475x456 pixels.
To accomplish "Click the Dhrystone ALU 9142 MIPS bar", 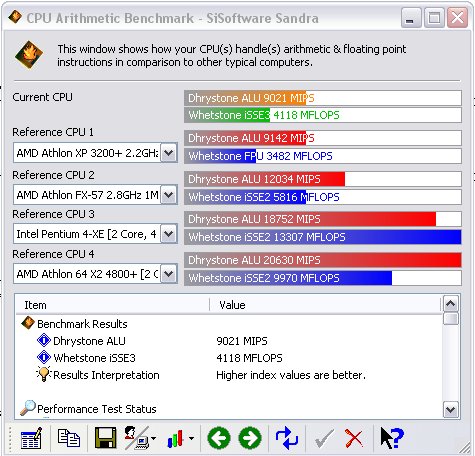I will [323, 138].
